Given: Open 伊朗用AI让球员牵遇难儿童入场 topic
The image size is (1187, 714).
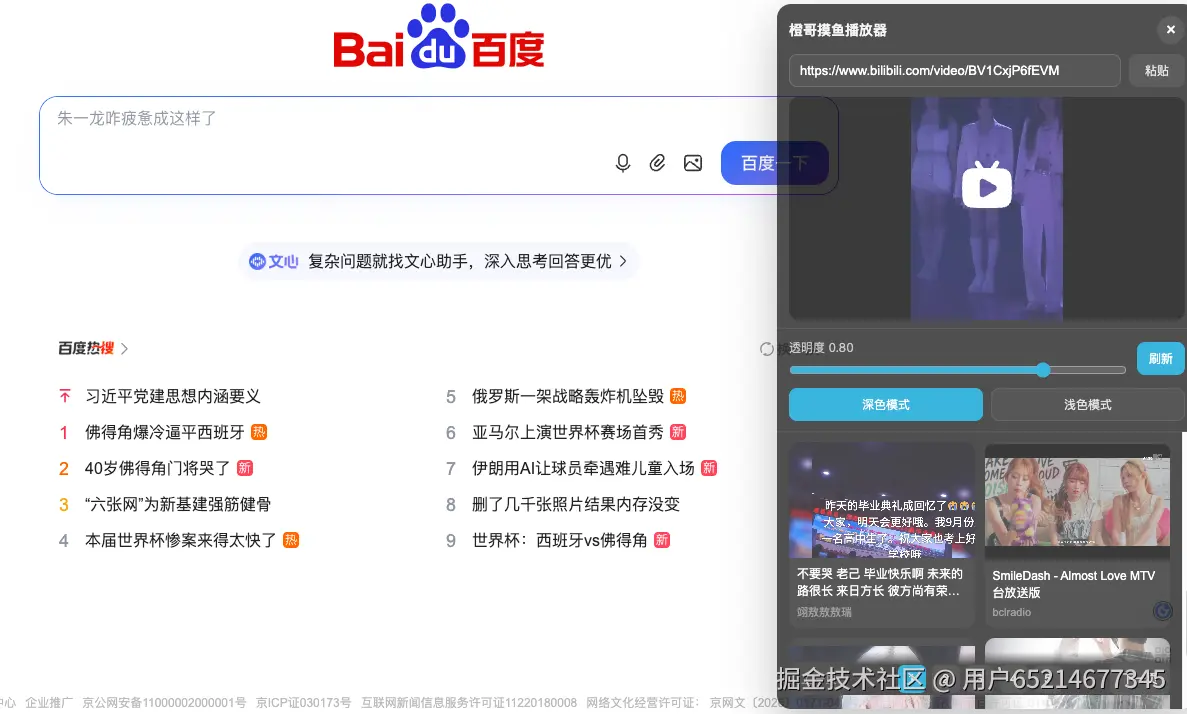Looking at the screenshot, I should 583,469.
